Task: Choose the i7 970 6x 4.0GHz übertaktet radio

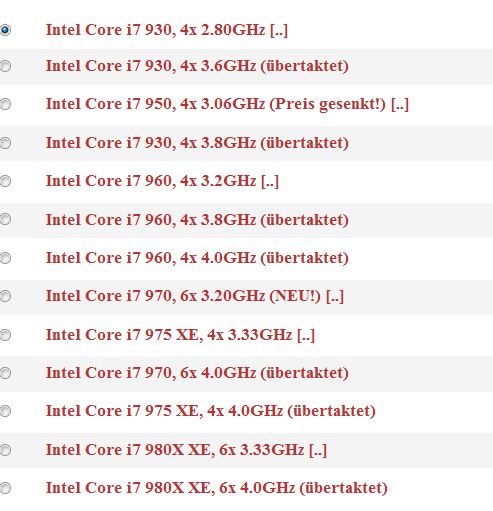Action: (5, 373)
